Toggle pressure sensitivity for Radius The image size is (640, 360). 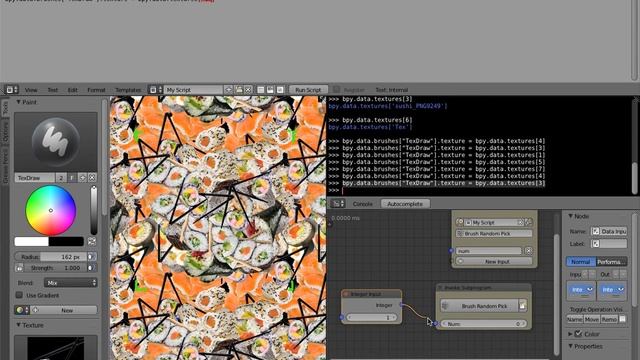[92, 257]
